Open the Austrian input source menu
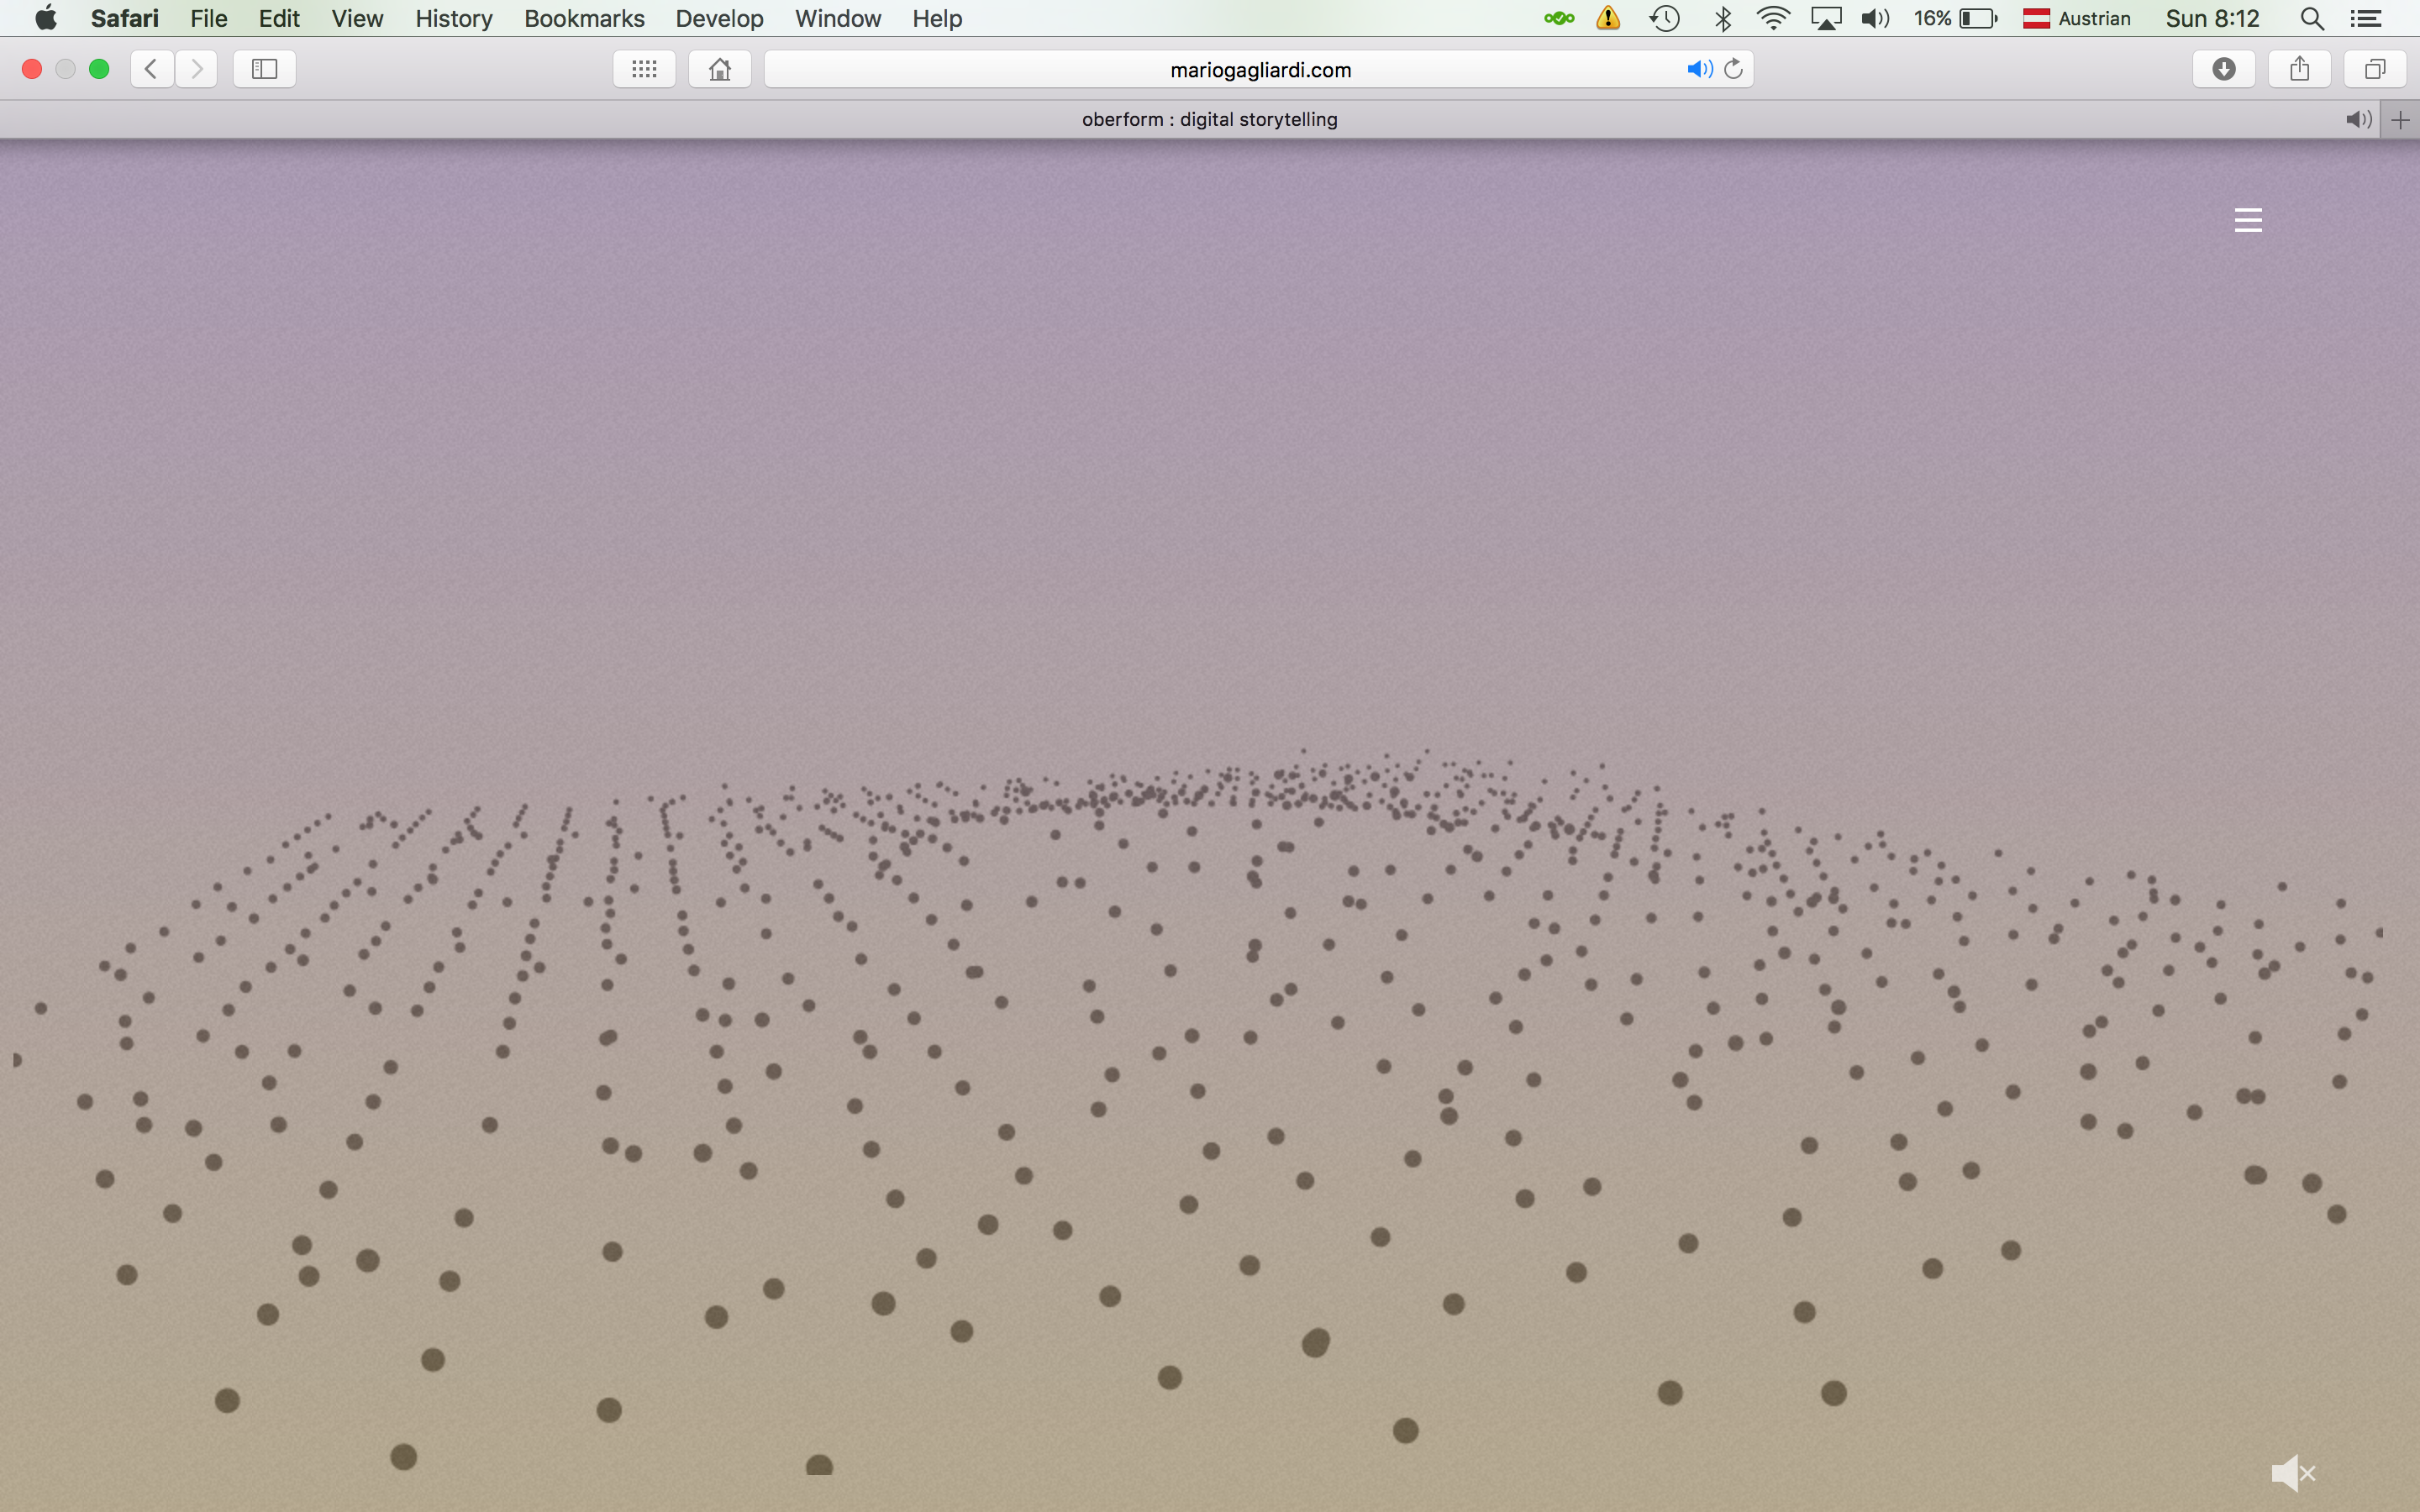This screenshot has width=2420, height=1512. tap(2077, 18)
